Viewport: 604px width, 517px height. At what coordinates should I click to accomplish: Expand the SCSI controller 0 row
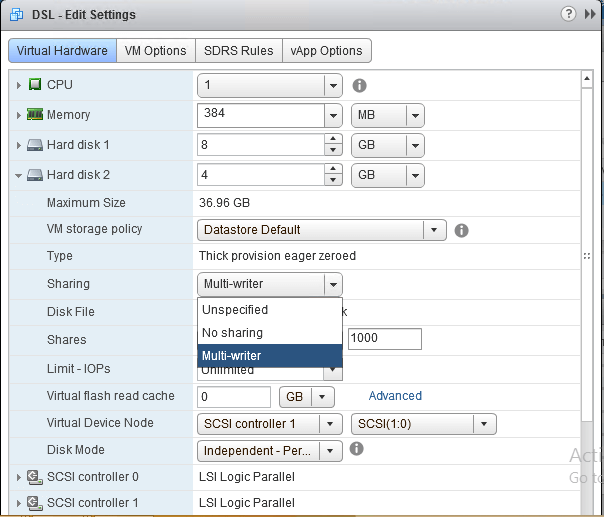click(x=19, y=477)
